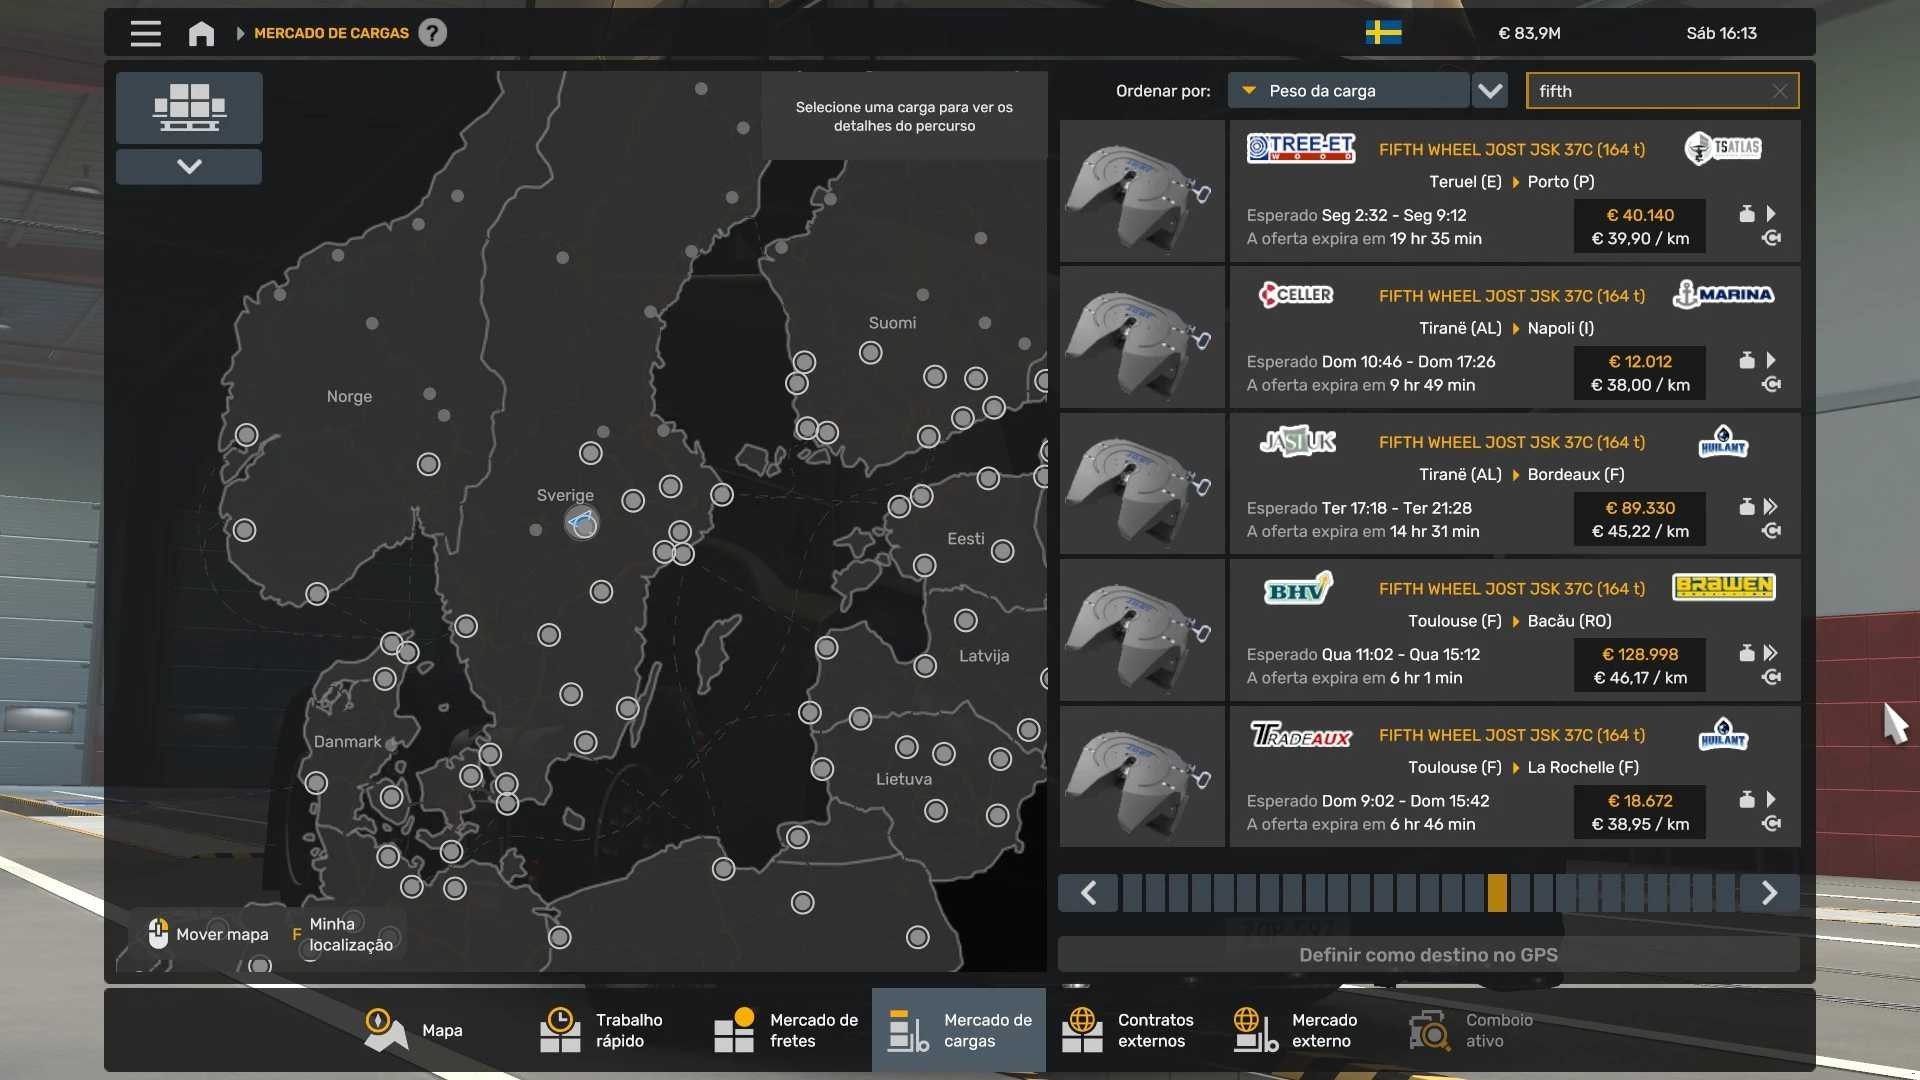This screenshot has width=1920, height=1080.
Task: Expand the trailer selection chevron
Action: (x=189, y=166)
